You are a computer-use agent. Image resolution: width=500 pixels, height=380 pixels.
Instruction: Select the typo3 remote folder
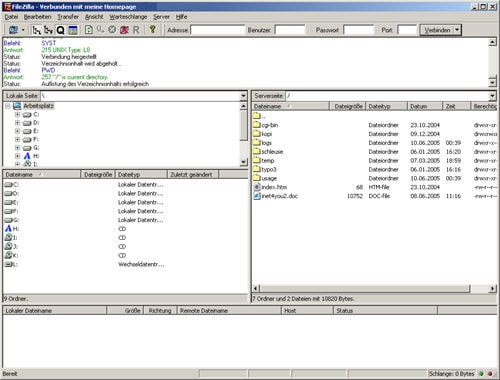point(269,169)
